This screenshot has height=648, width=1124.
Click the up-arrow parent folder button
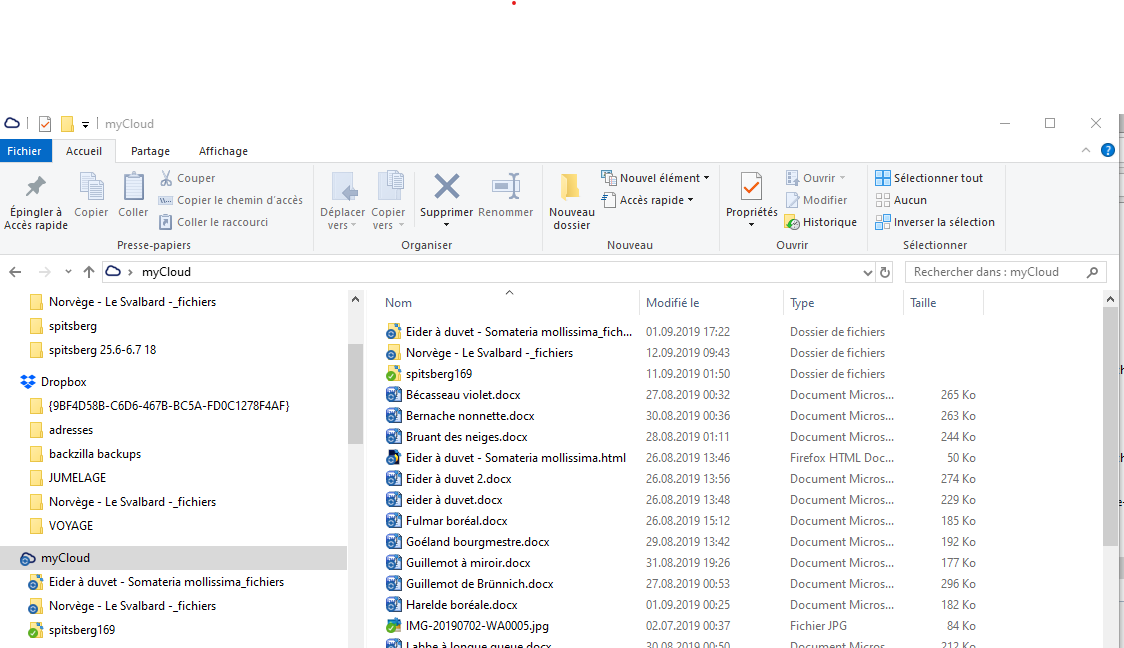pyautogui.click(x=89, y=272)
